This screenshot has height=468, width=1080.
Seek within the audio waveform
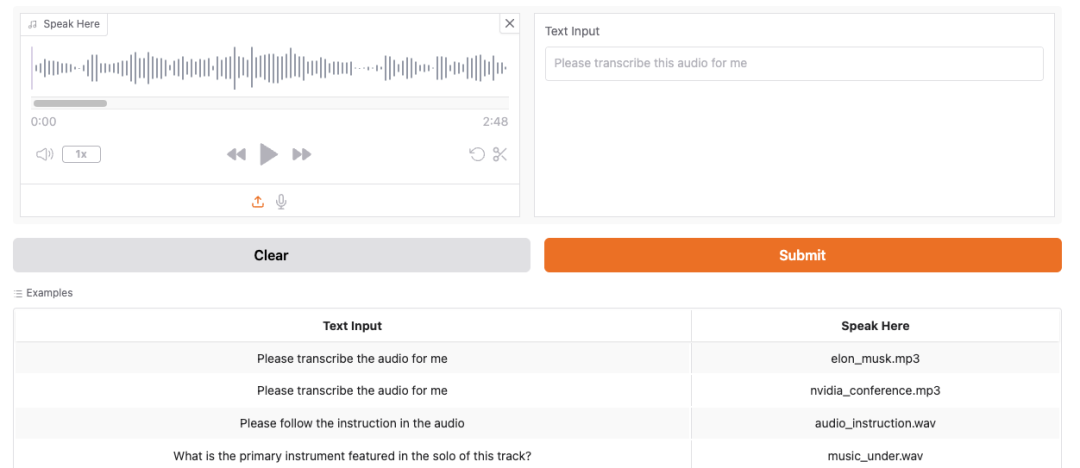[x=270, y=68]
